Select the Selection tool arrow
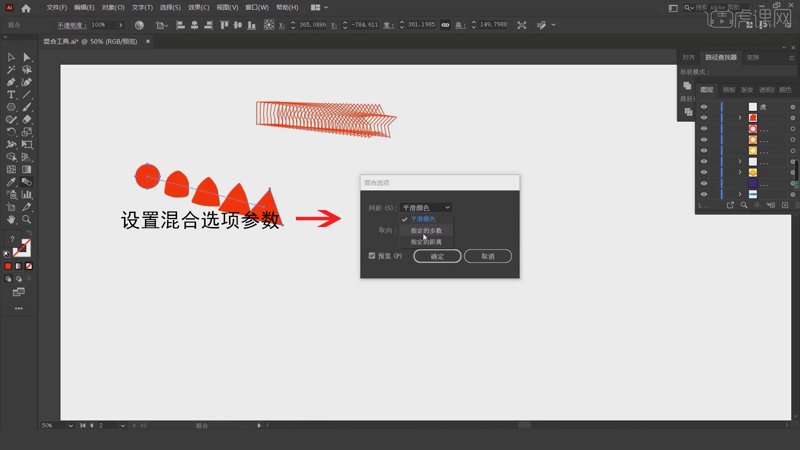 [11, 57]
